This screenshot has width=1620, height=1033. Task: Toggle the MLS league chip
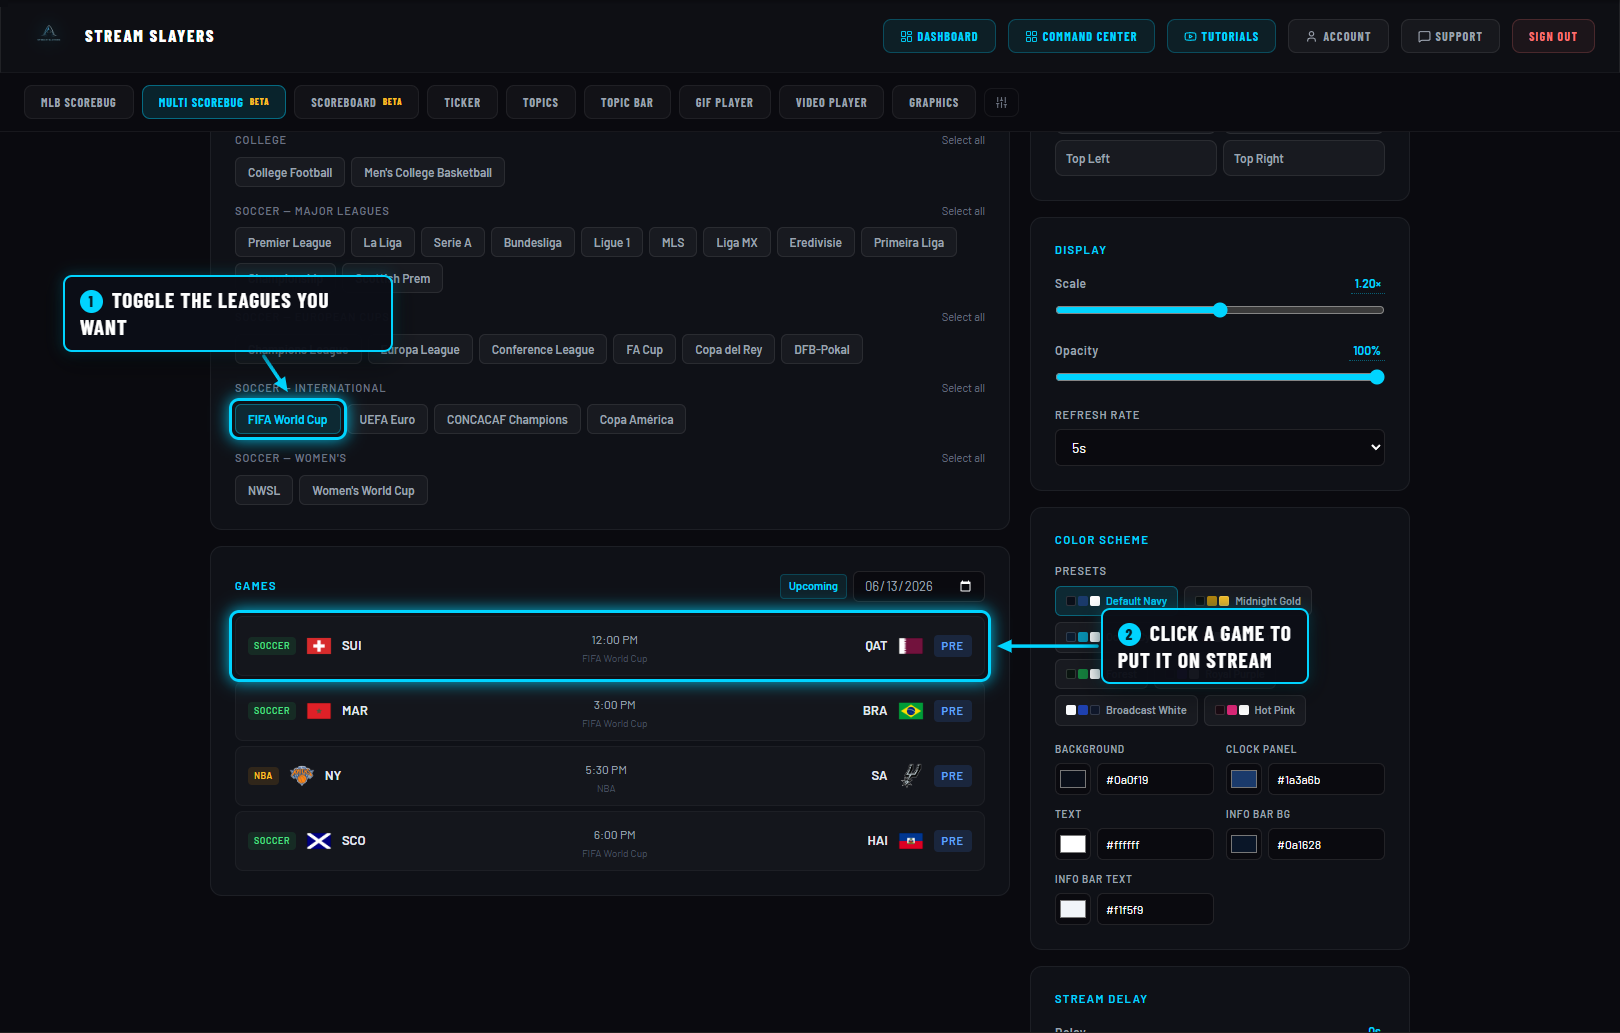coord(673,243)
